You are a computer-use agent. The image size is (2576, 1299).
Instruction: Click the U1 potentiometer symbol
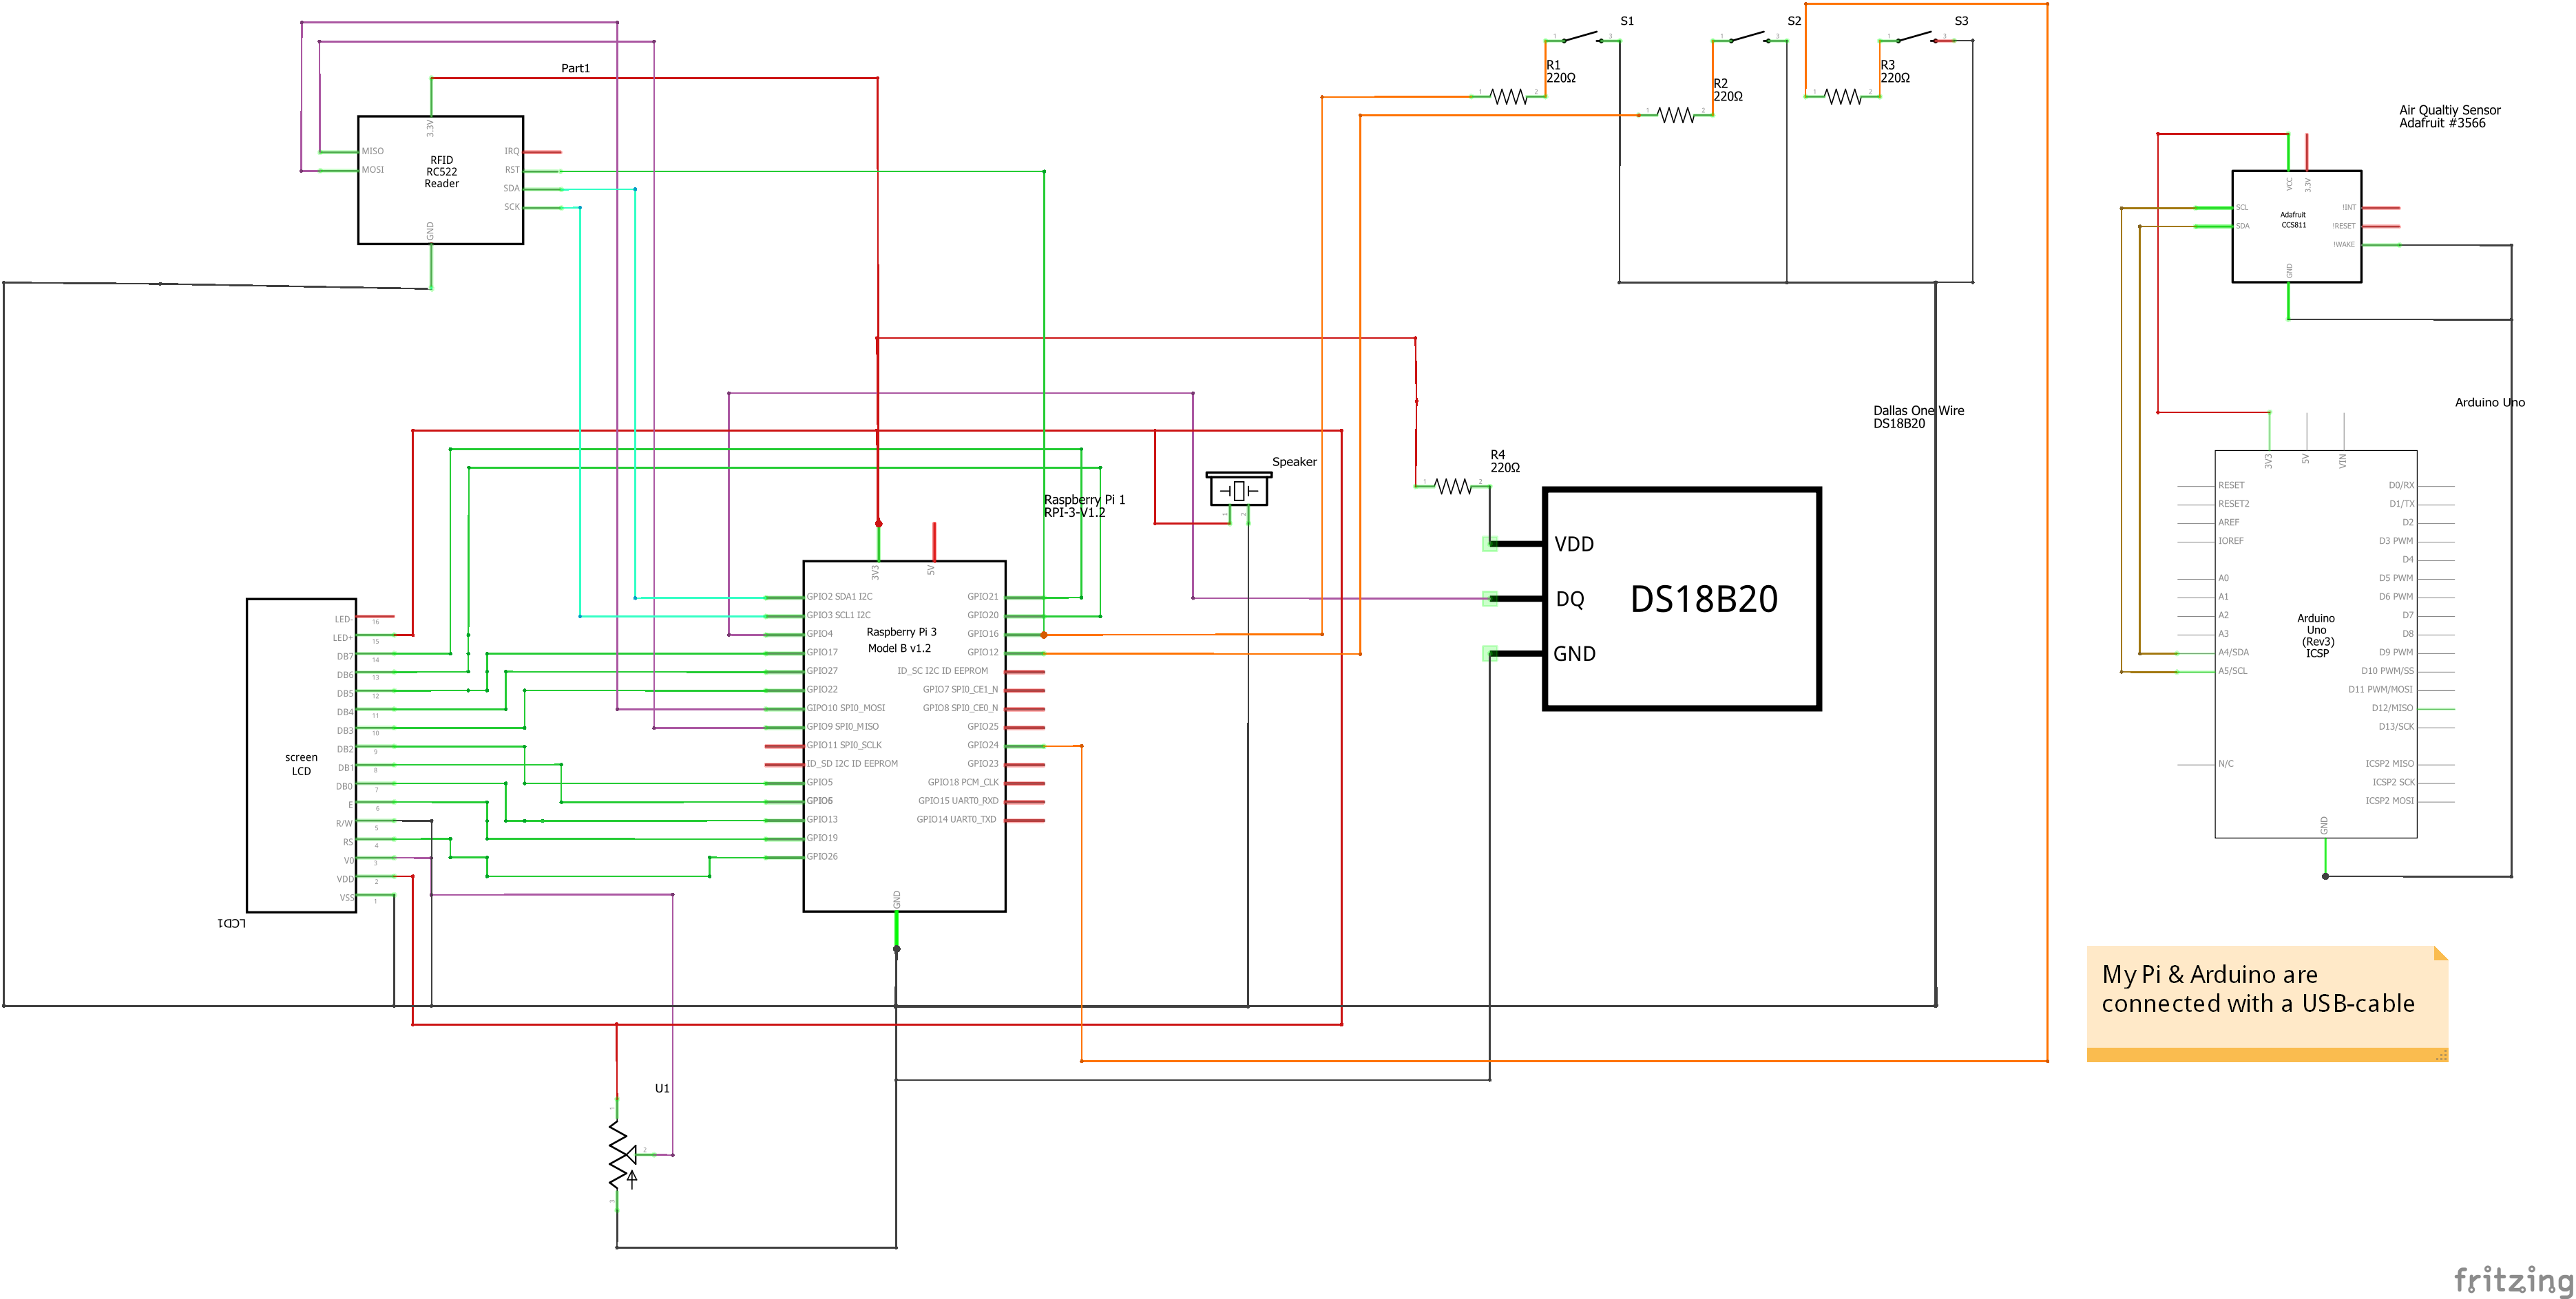point(622,1155)
